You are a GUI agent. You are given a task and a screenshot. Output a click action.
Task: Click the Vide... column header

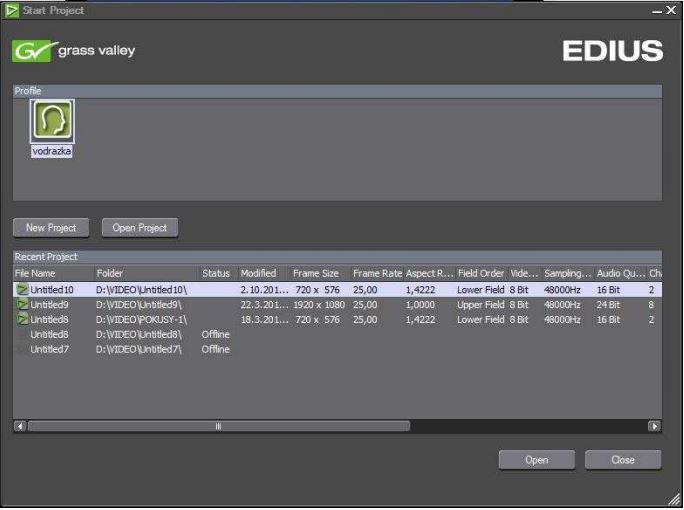click(x=524, y=274)
